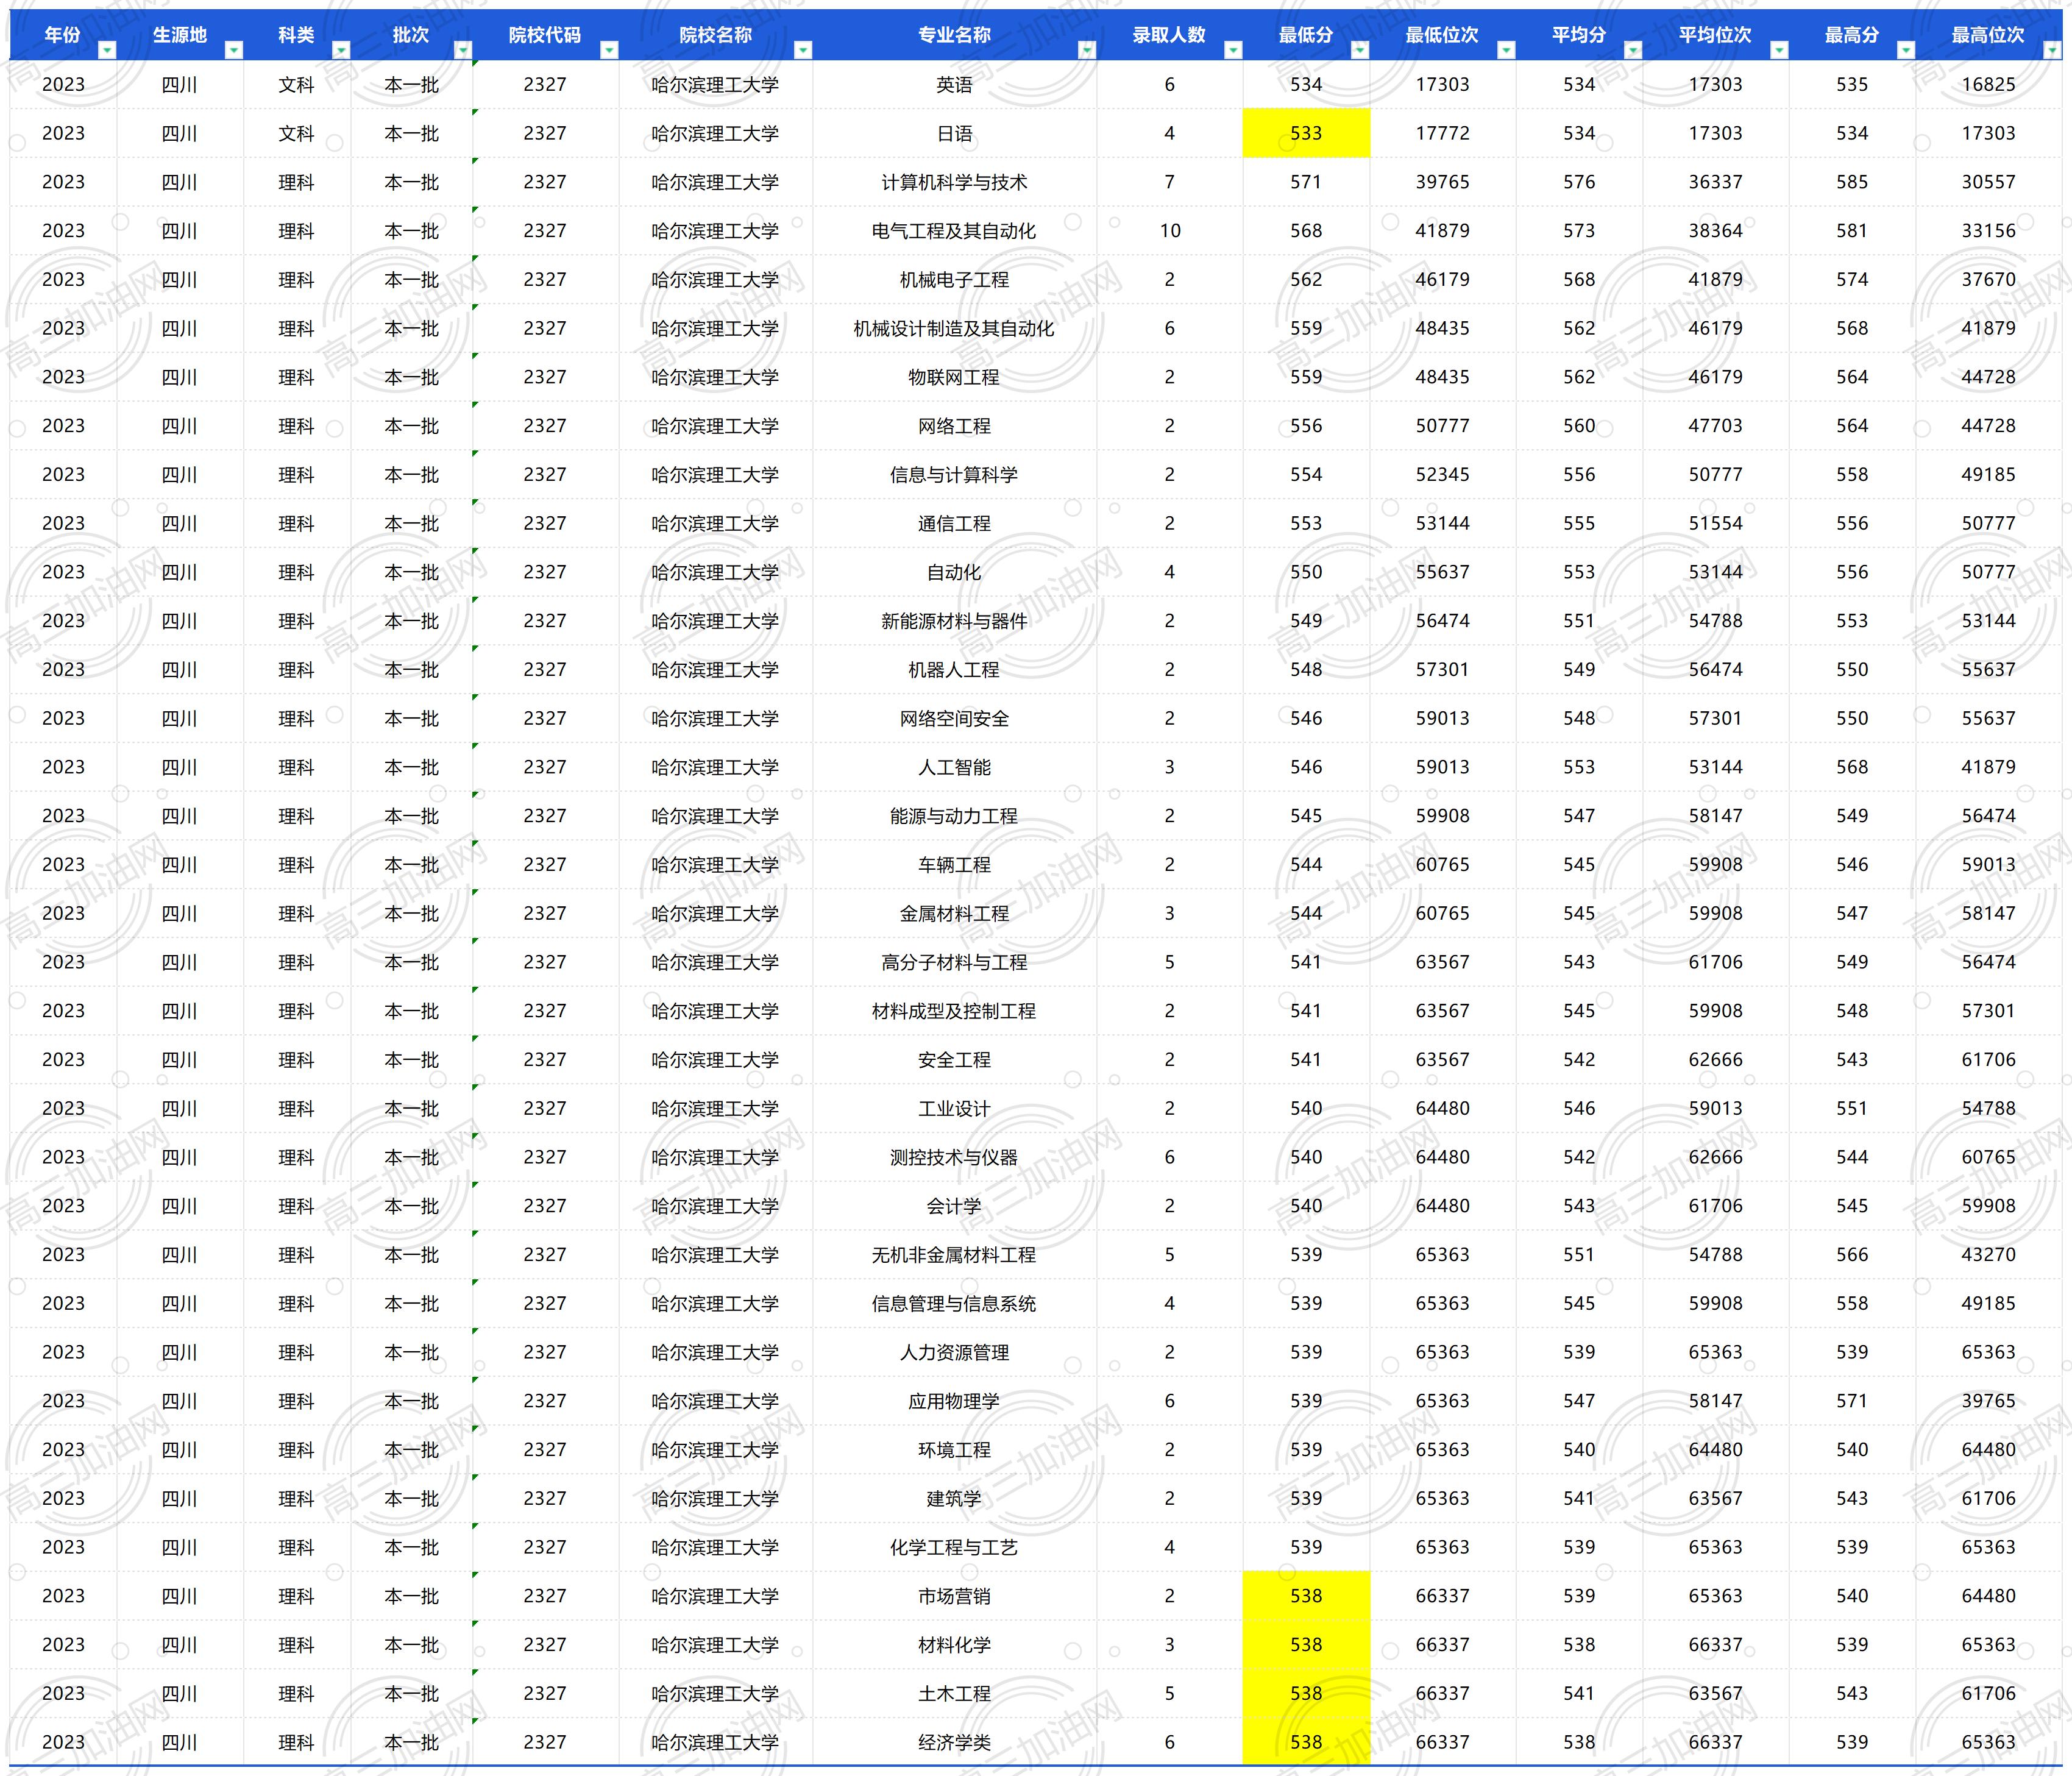Select the 日语 major cell
Screen dimensions: 2072x1776
coord(955,133)
